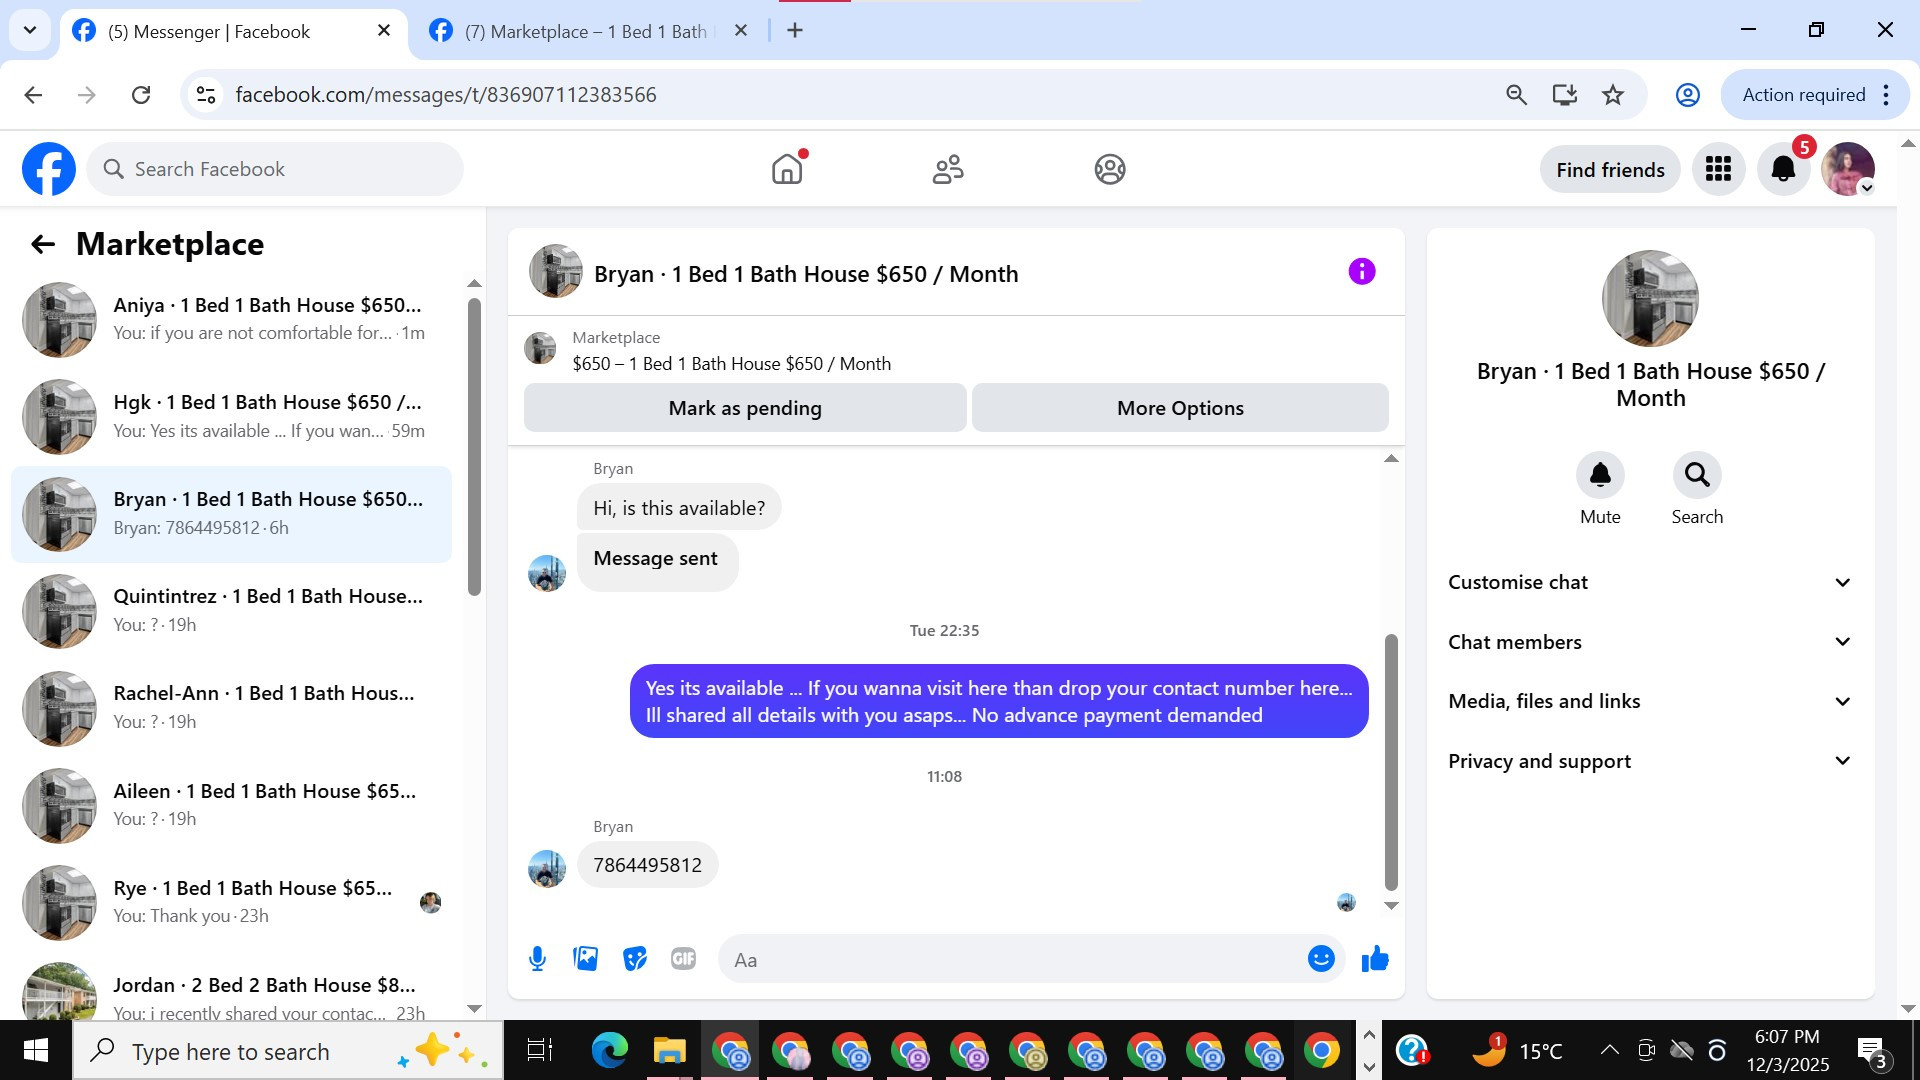
Task: Open the Aileen conversation
Action: click(x=231, y=806)
